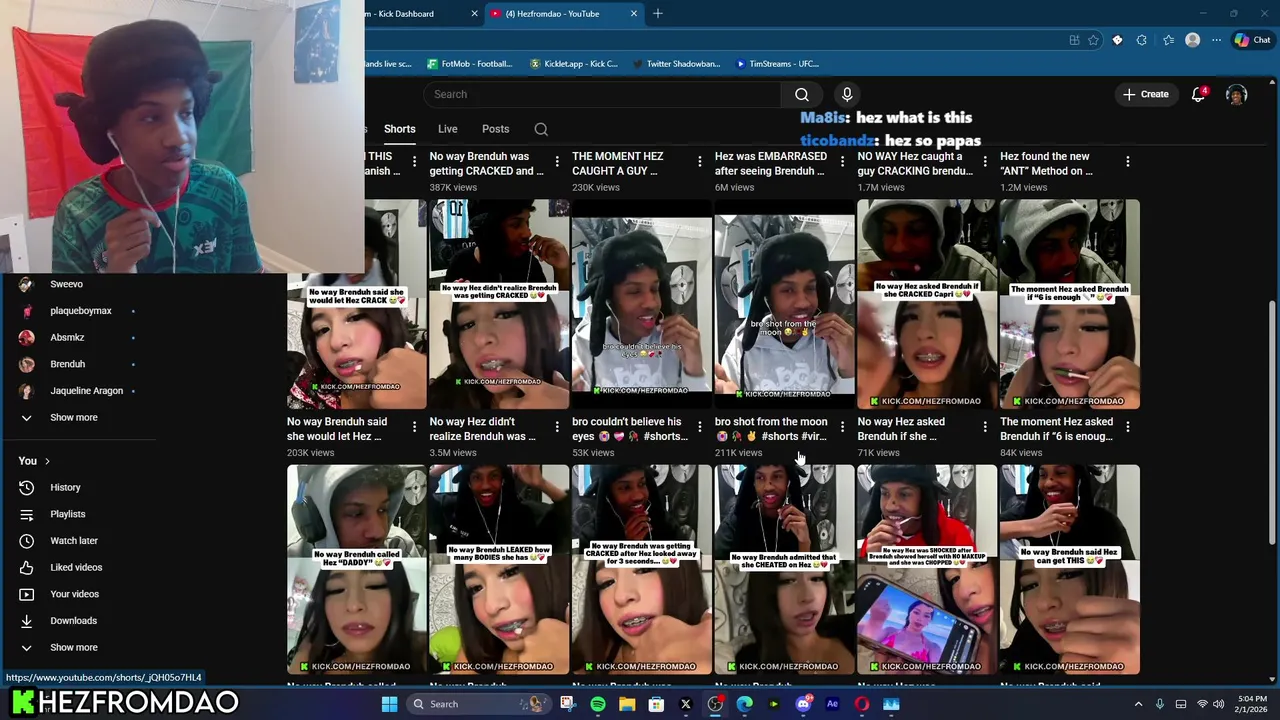Open 'The moment Hez asked Brenduh if 6 is enough' title
This screenshot has width=1280, height=720.
click(x=1057, y=429)
